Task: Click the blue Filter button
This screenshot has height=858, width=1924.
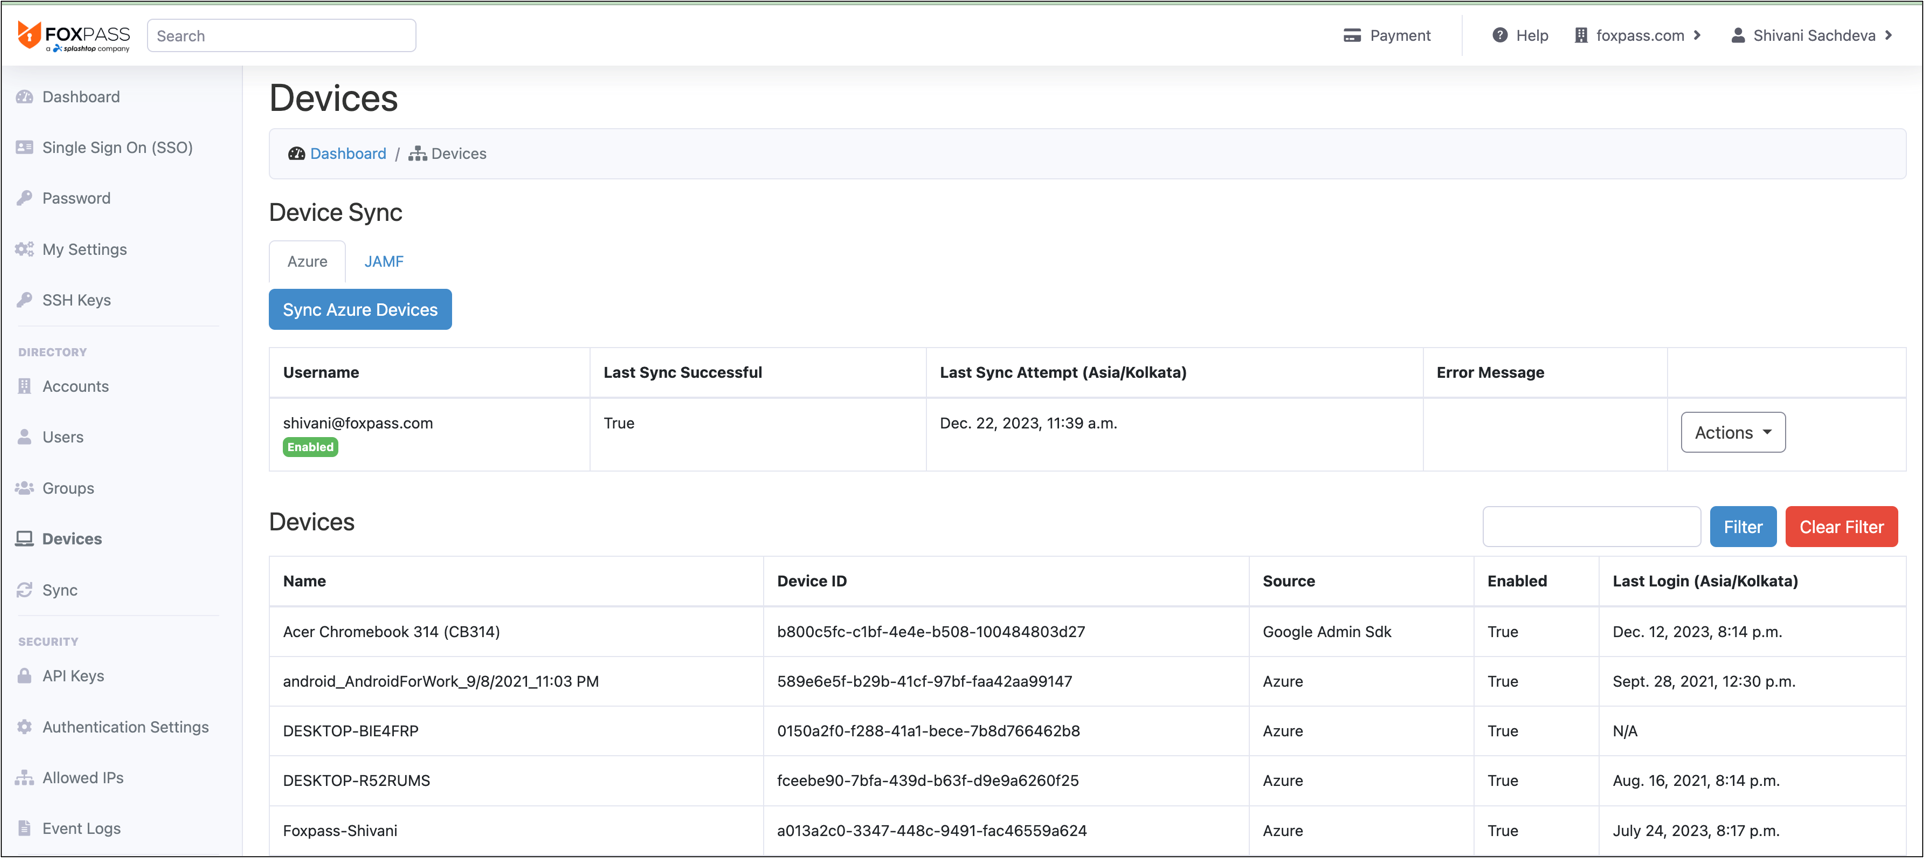Action: point(1742,527)
